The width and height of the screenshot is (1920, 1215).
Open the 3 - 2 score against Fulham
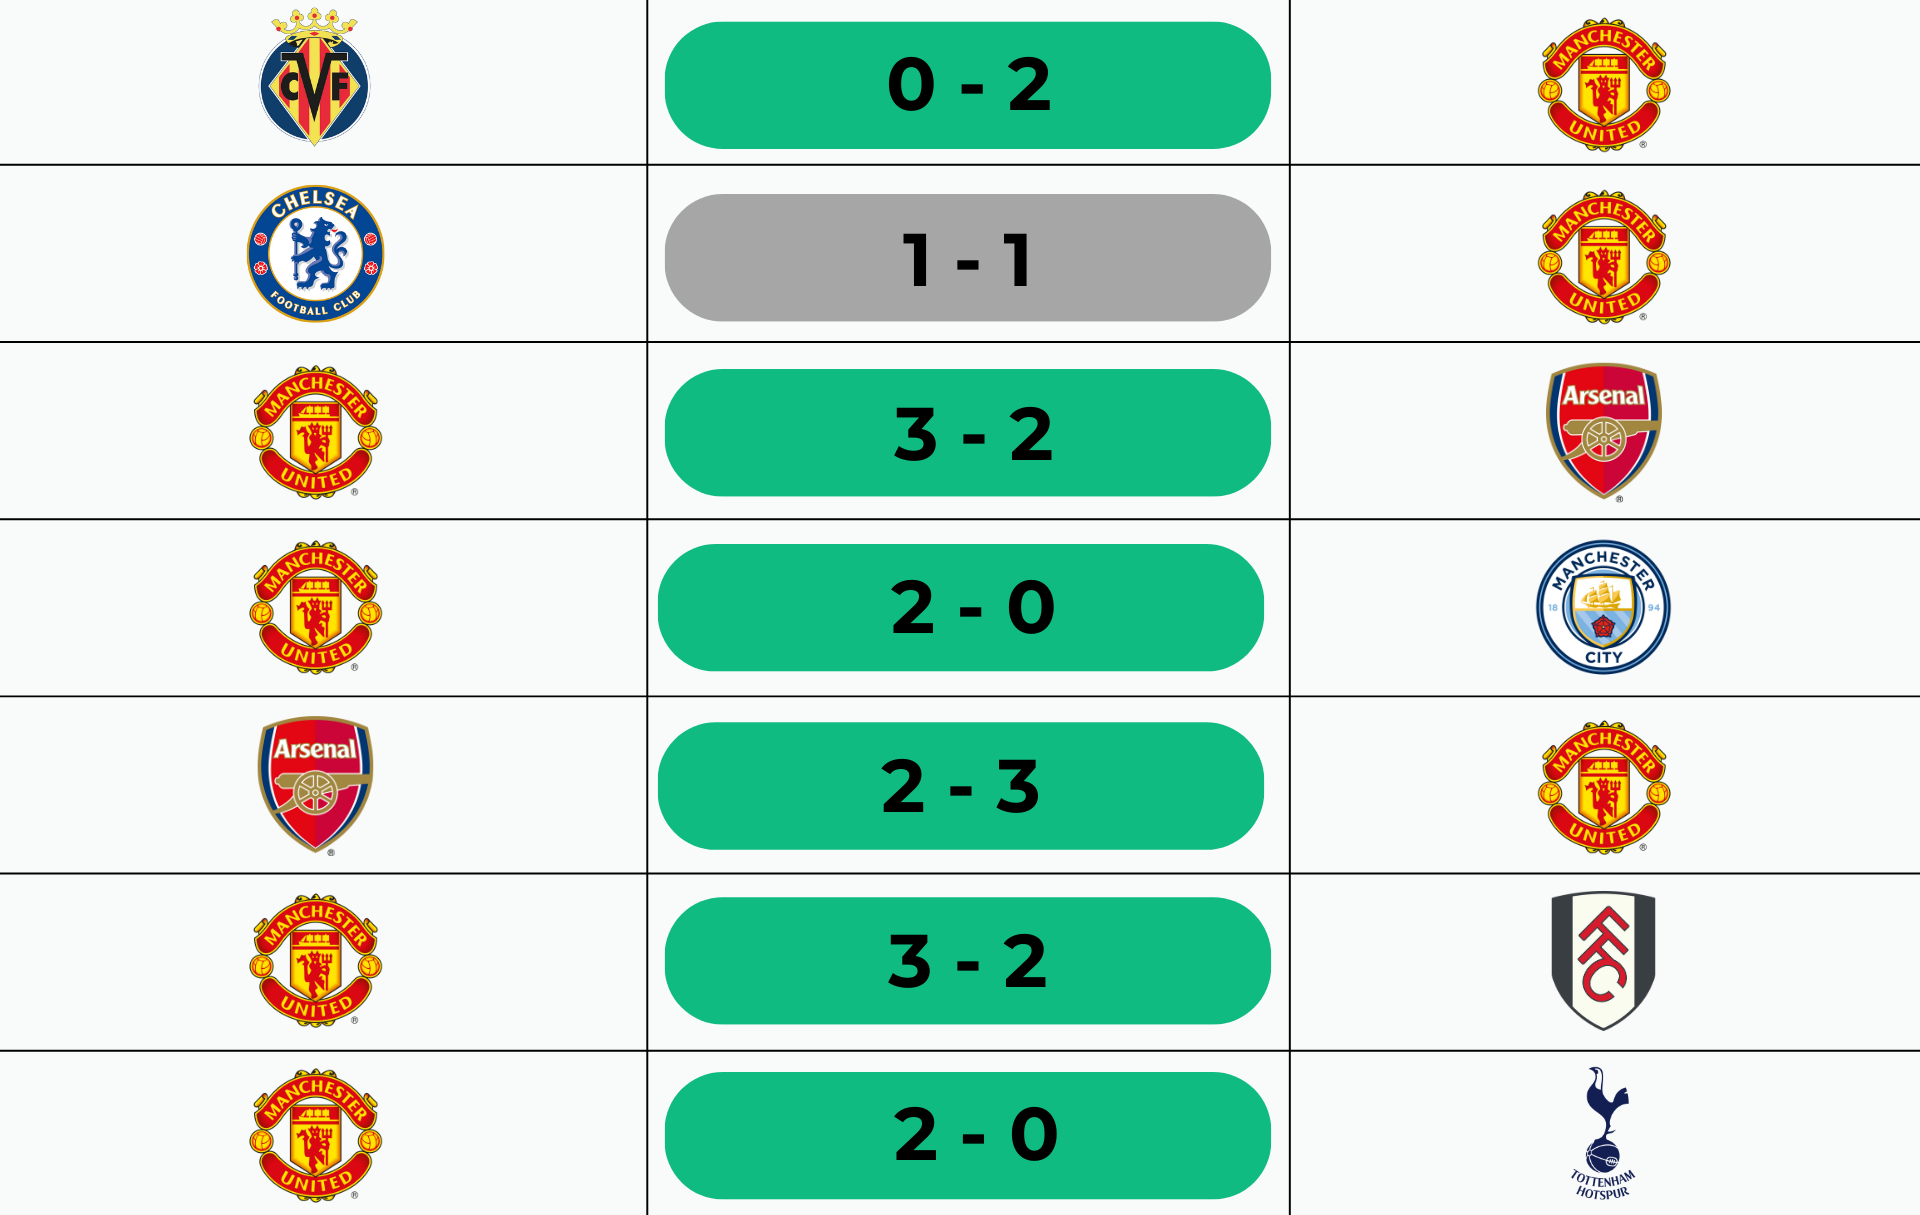click(x=967, y=961)
